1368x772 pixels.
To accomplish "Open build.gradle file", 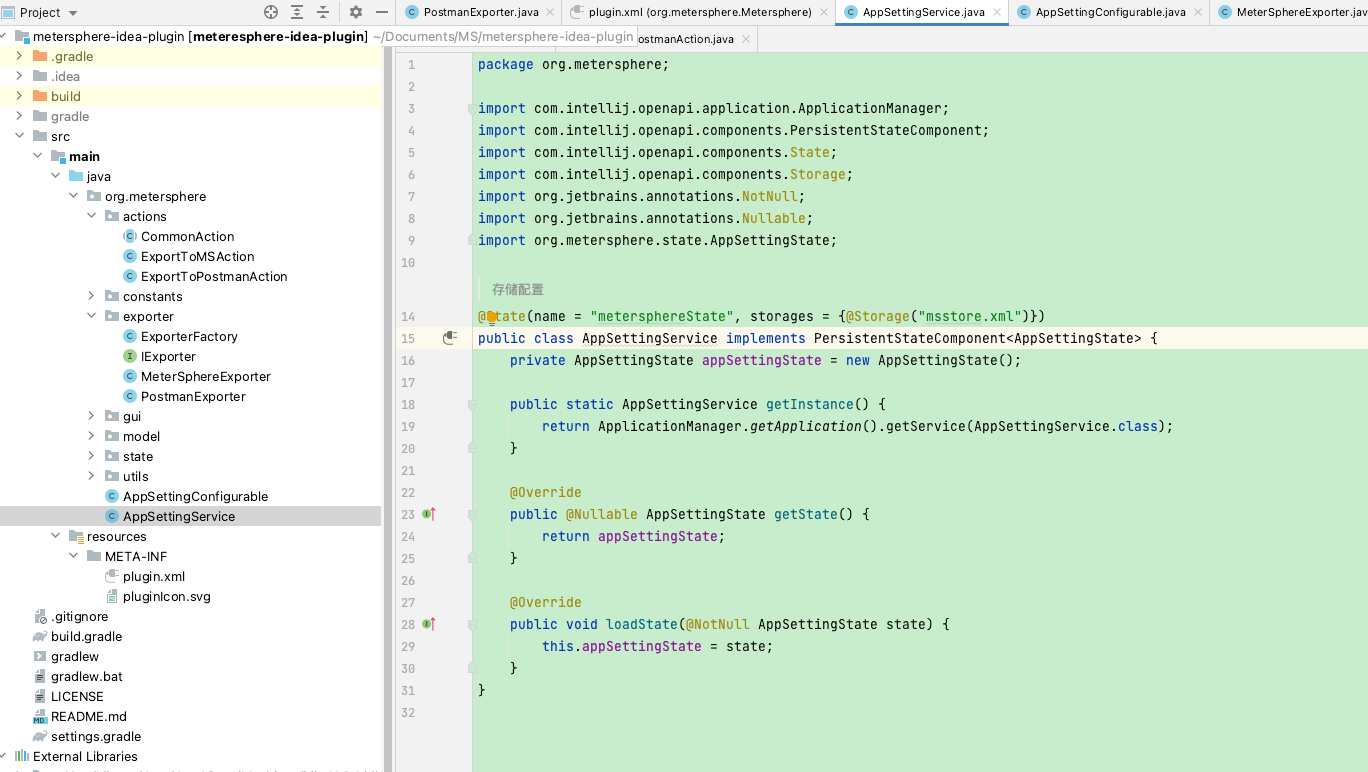I will [x=86, y=636].
